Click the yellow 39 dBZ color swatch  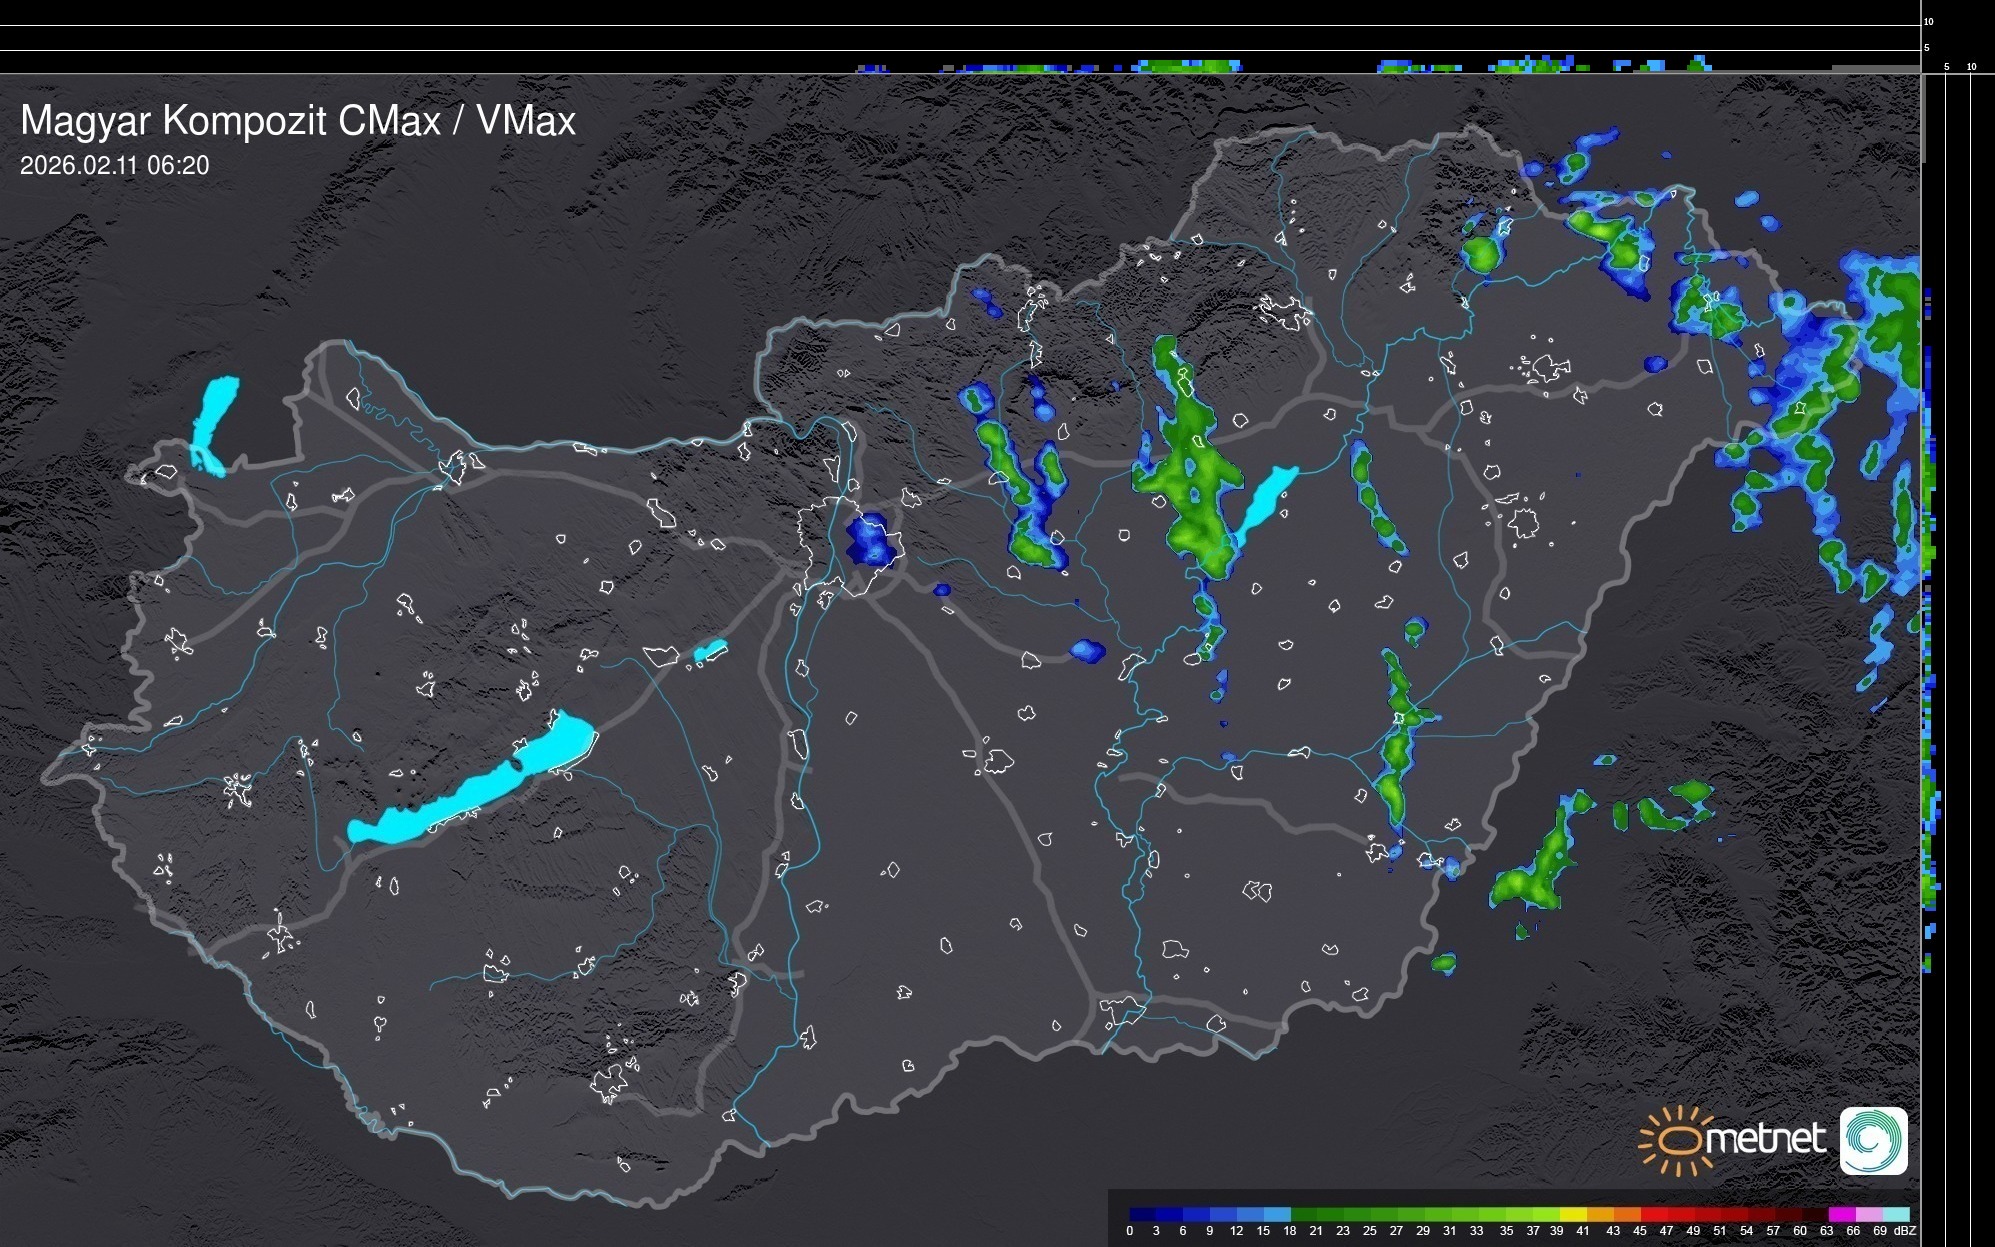point(1573,1214)
